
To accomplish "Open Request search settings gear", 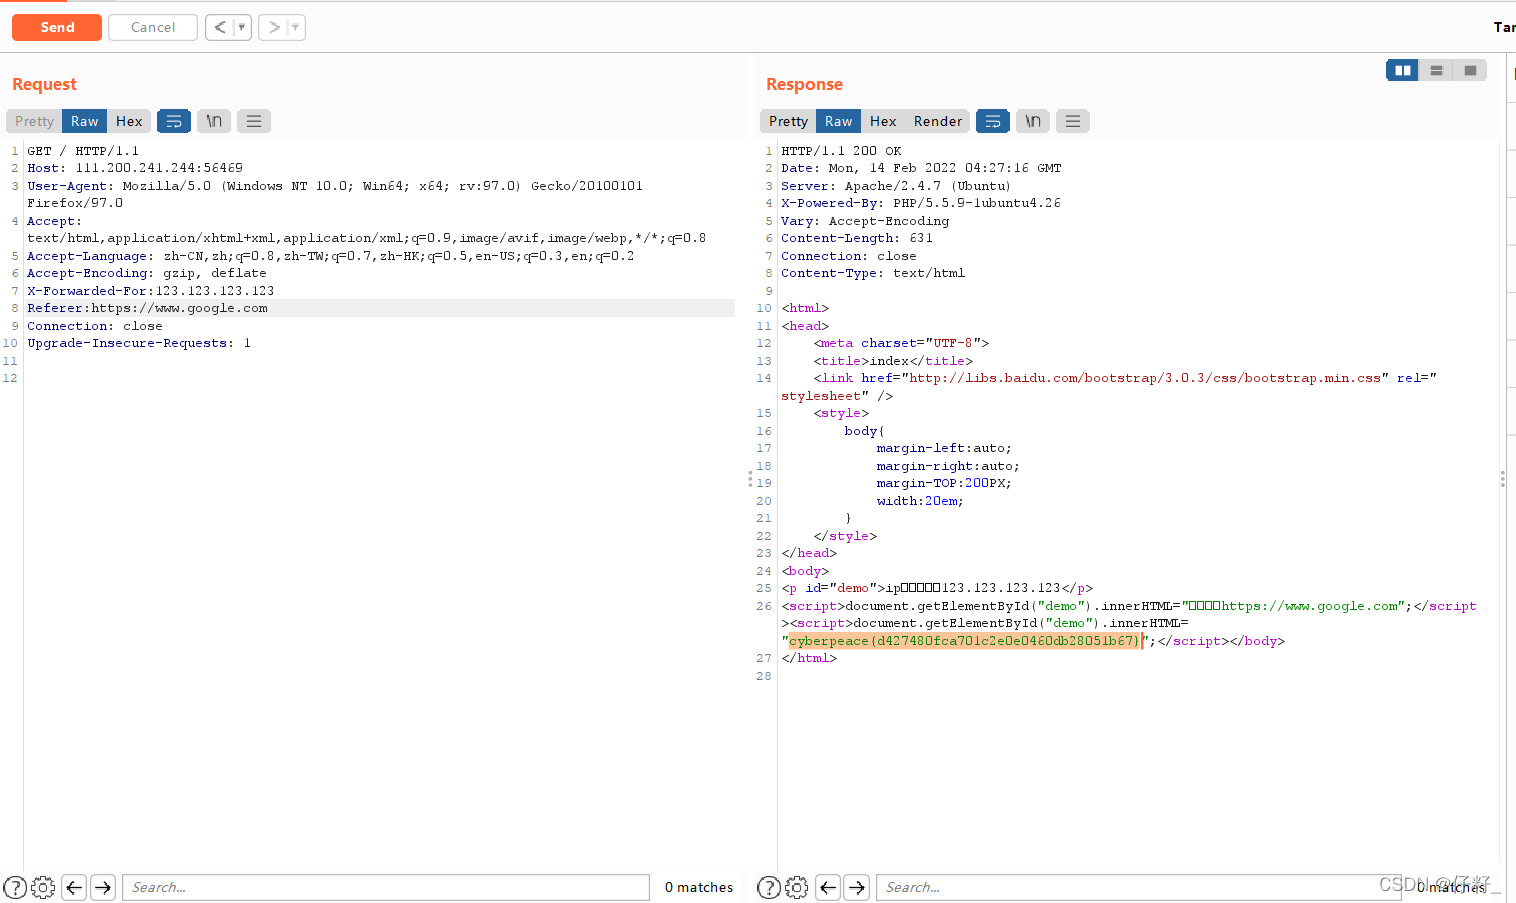I will (x=43, y=887).
